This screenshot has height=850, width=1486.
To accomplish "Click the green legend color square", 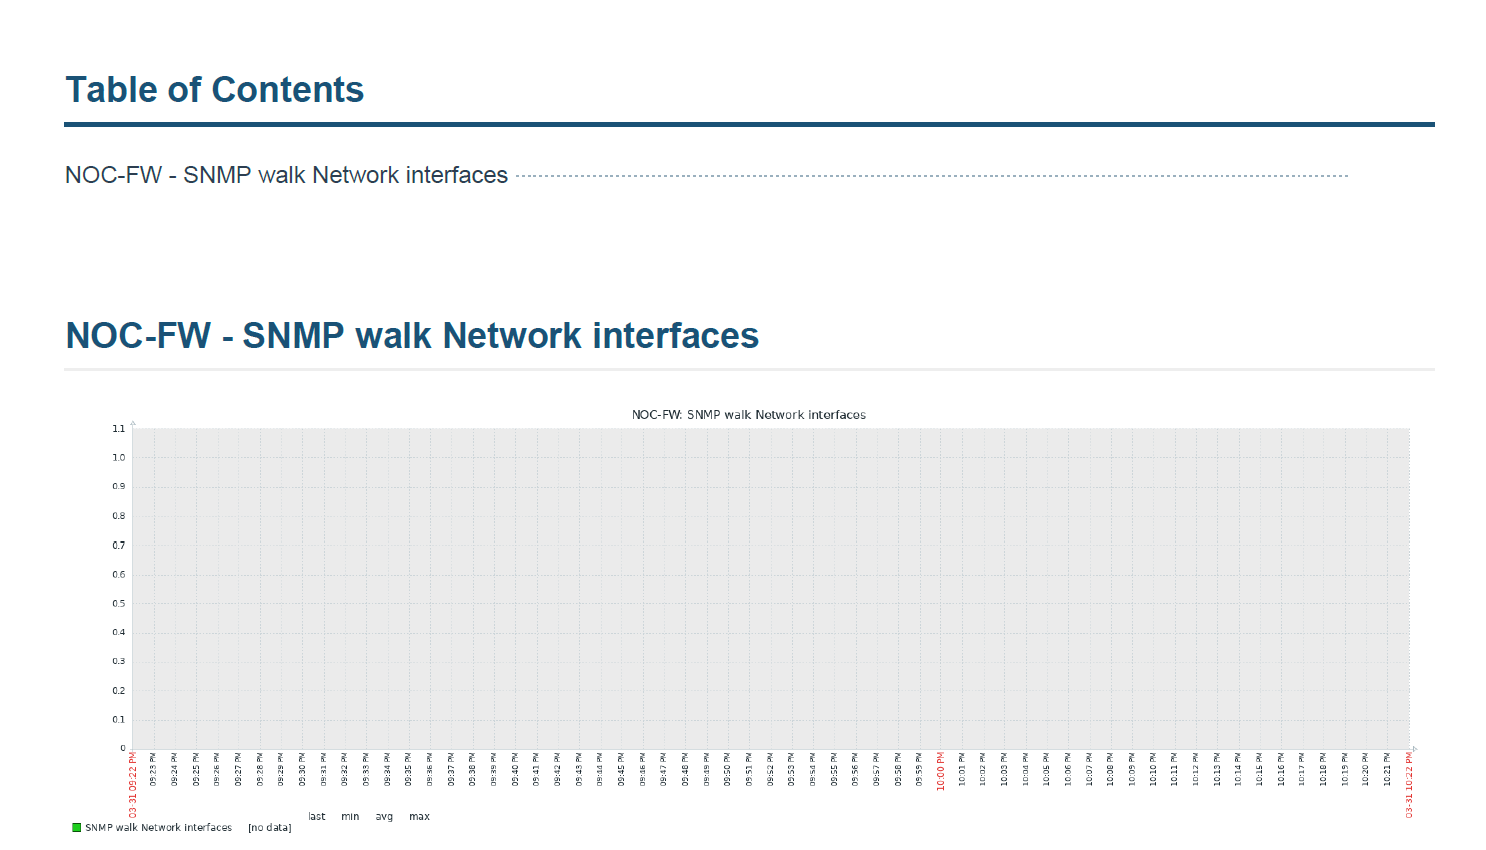I will [77, 828].
